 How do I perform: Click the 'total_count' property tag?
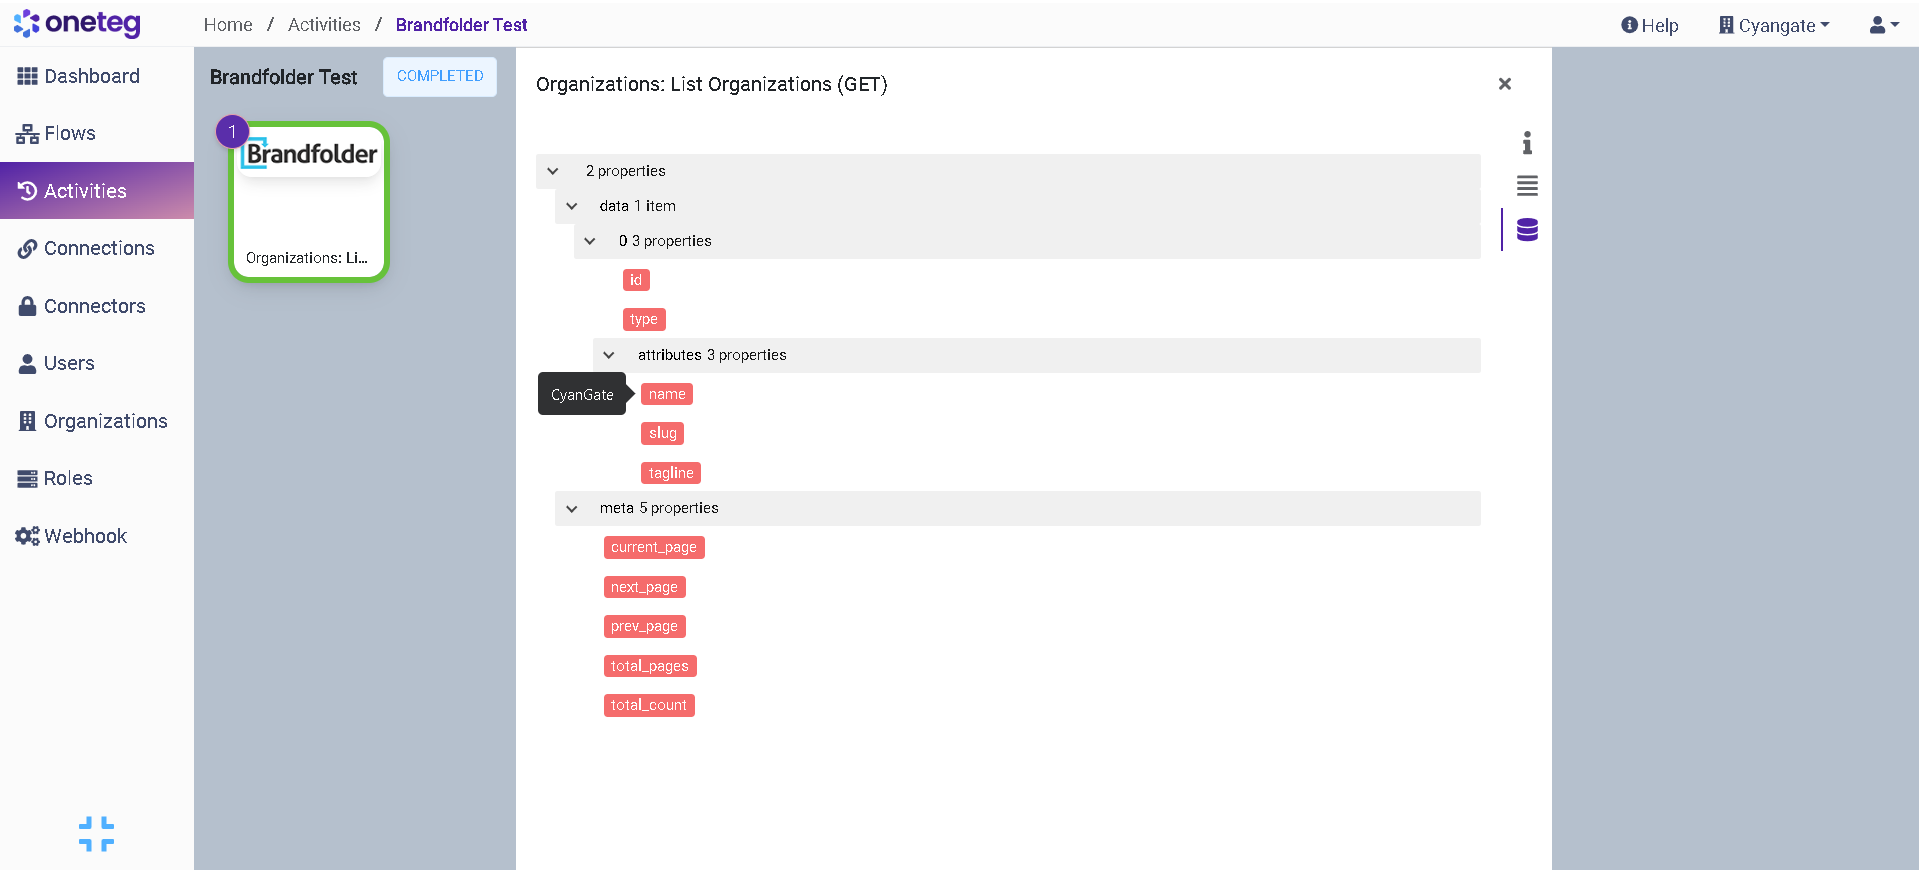(x=649, y=705)
